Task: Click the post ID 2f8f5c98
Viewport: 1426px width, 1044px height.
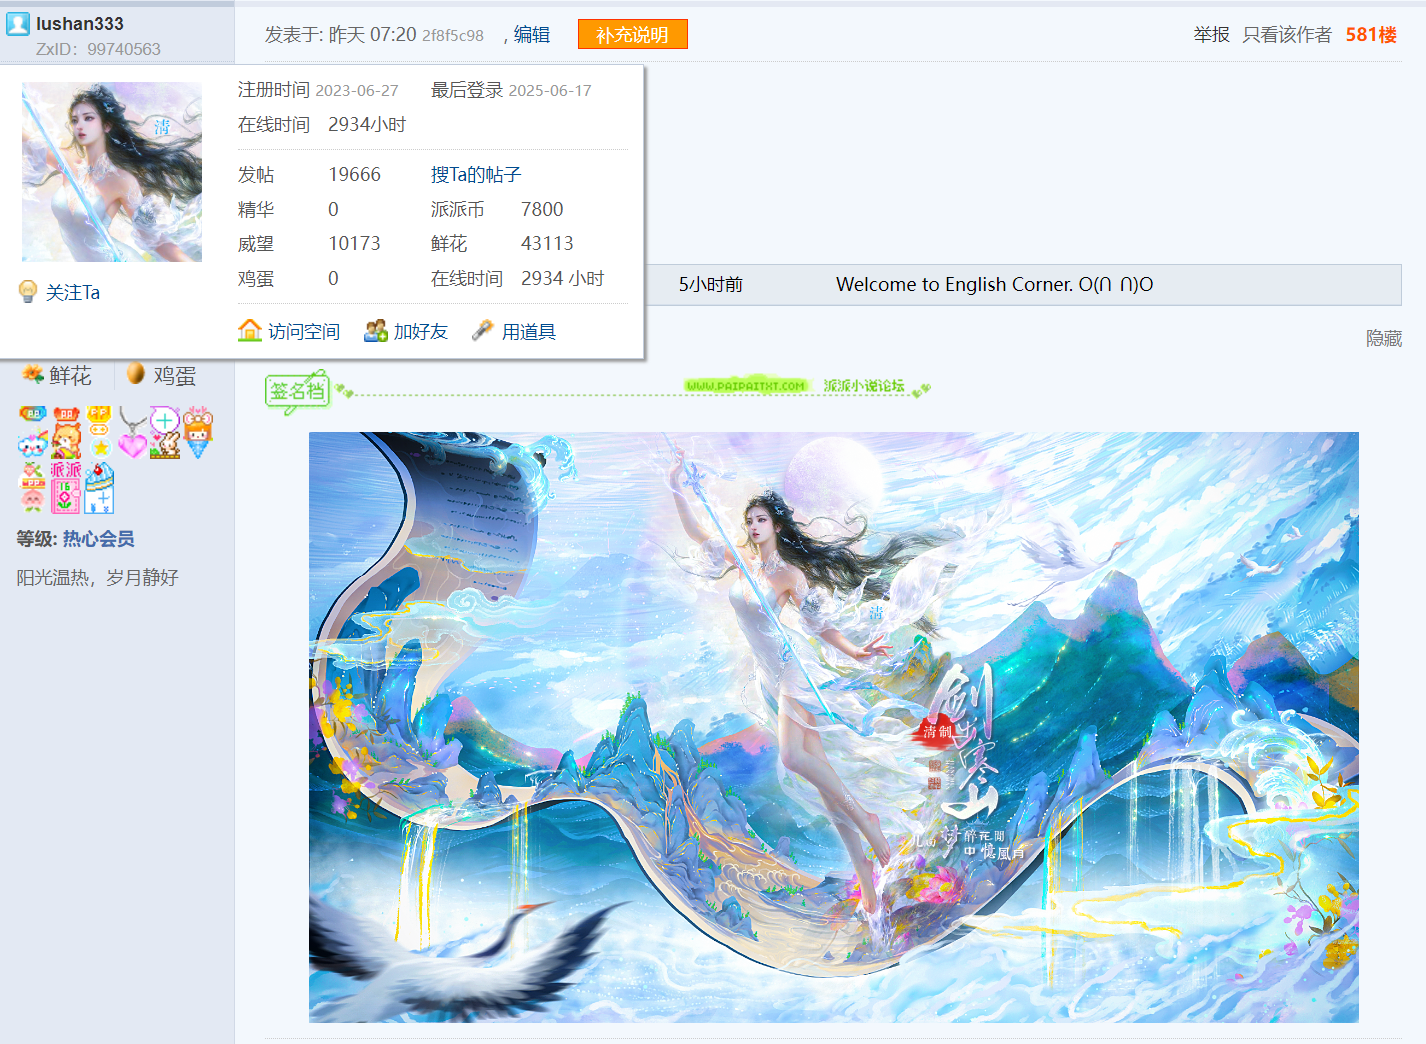Action: pyautogui.click(x=453, y=35)
